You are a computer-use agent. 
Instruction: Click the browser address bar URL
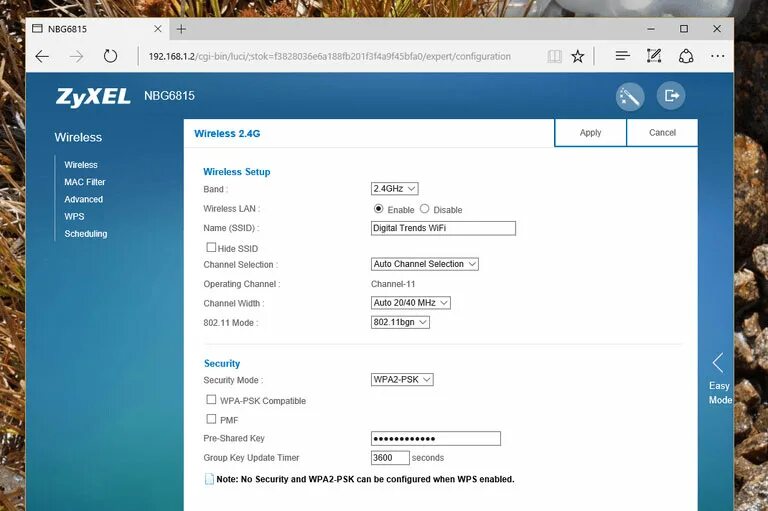click(330, 56)
